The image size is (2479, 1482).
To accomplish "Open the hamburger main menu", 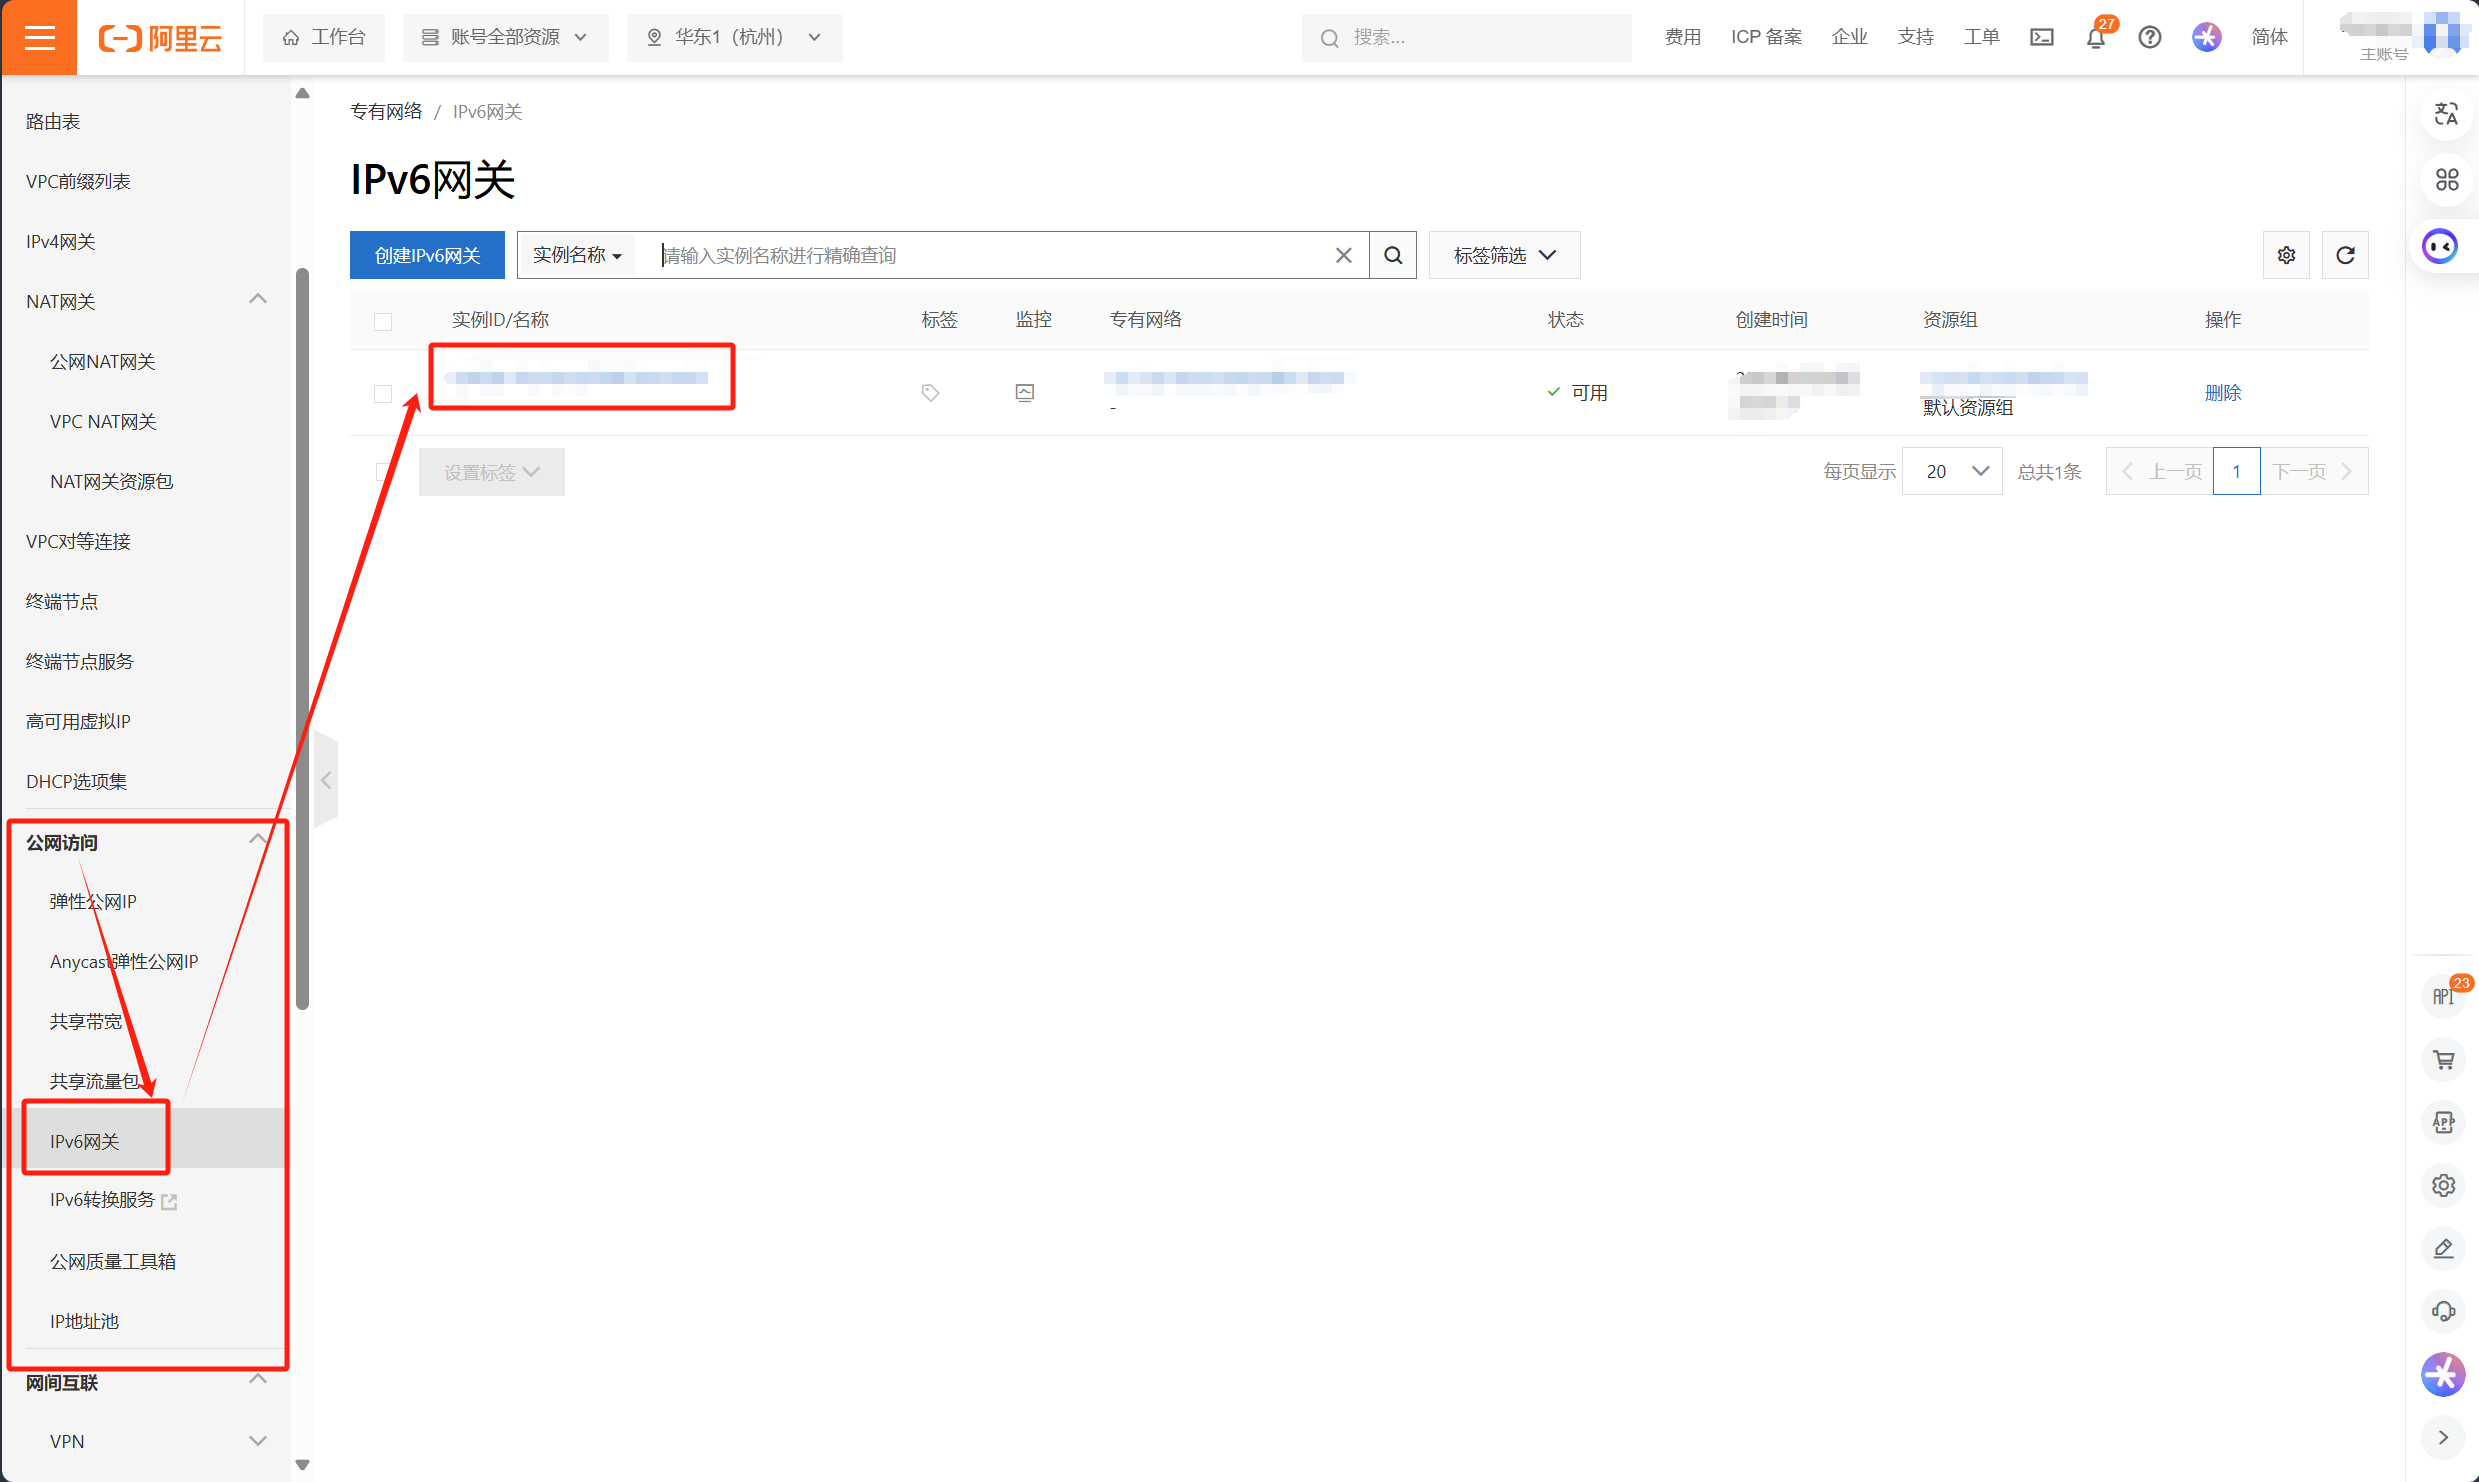I will coord(39,37).
